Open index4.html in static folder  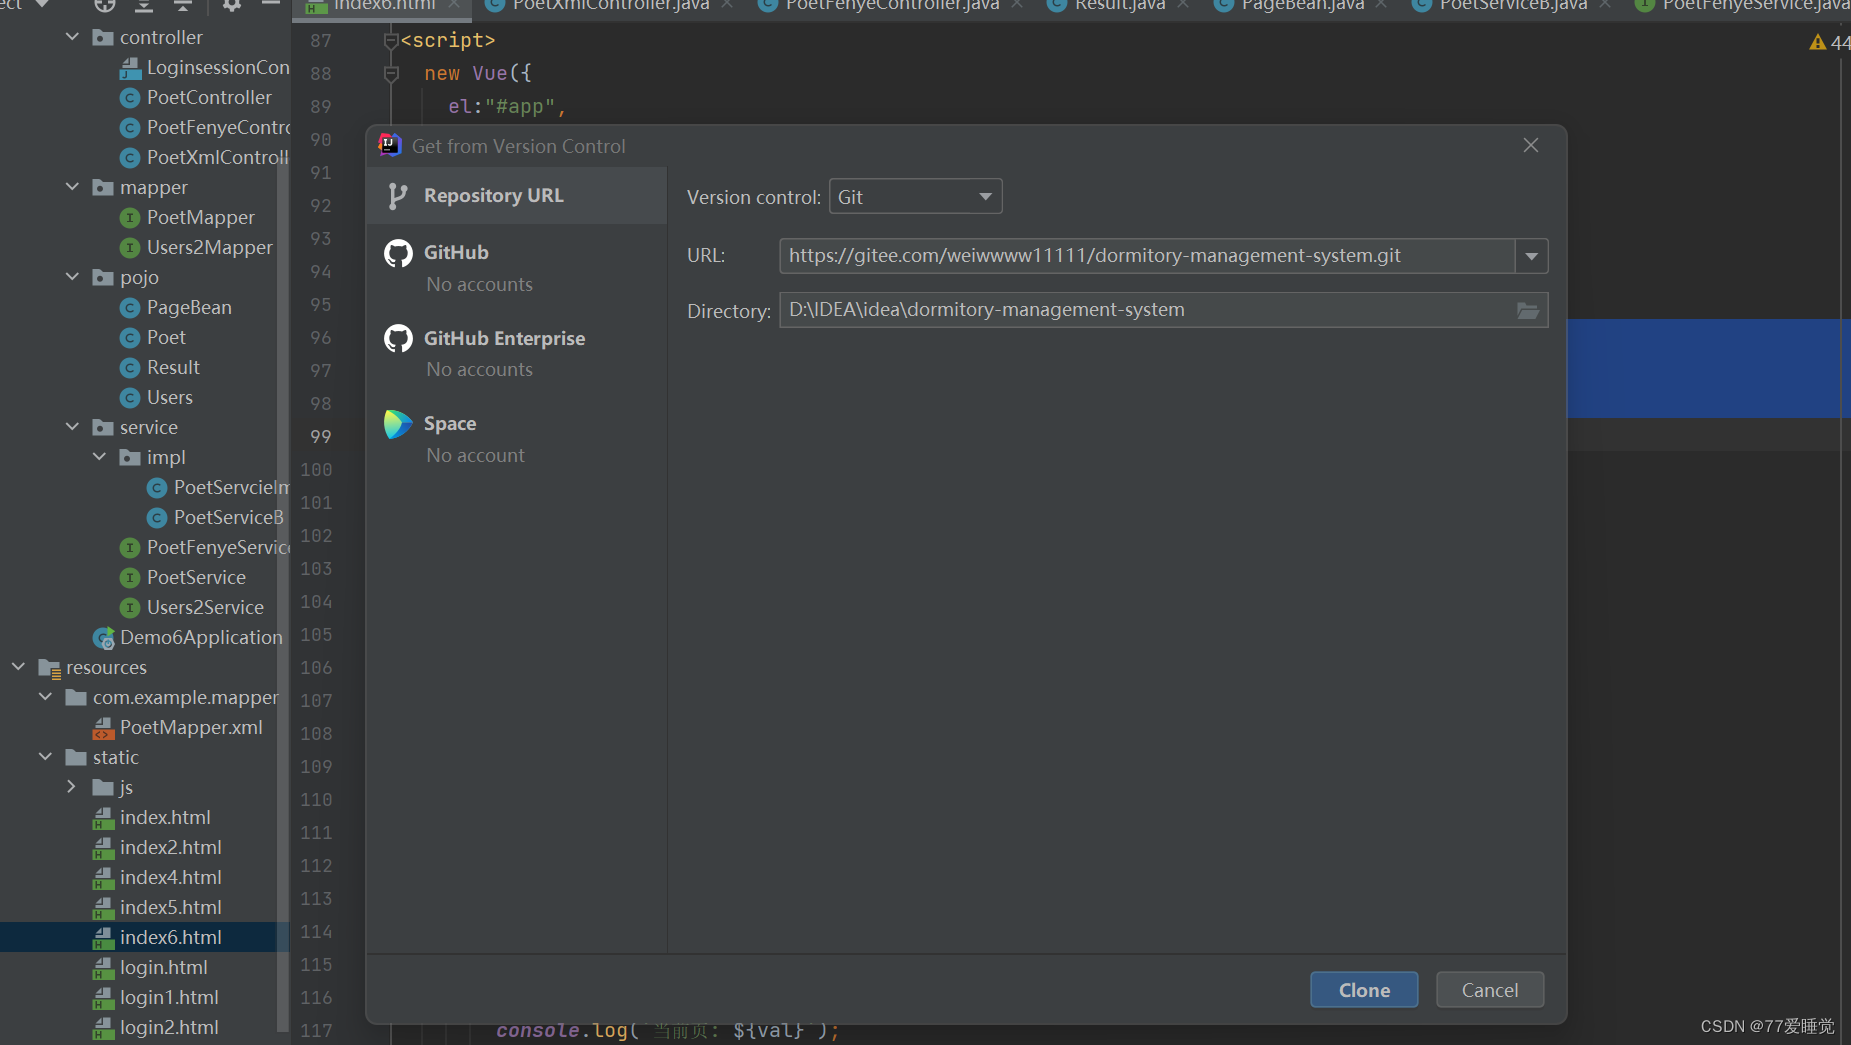(157, 877)
